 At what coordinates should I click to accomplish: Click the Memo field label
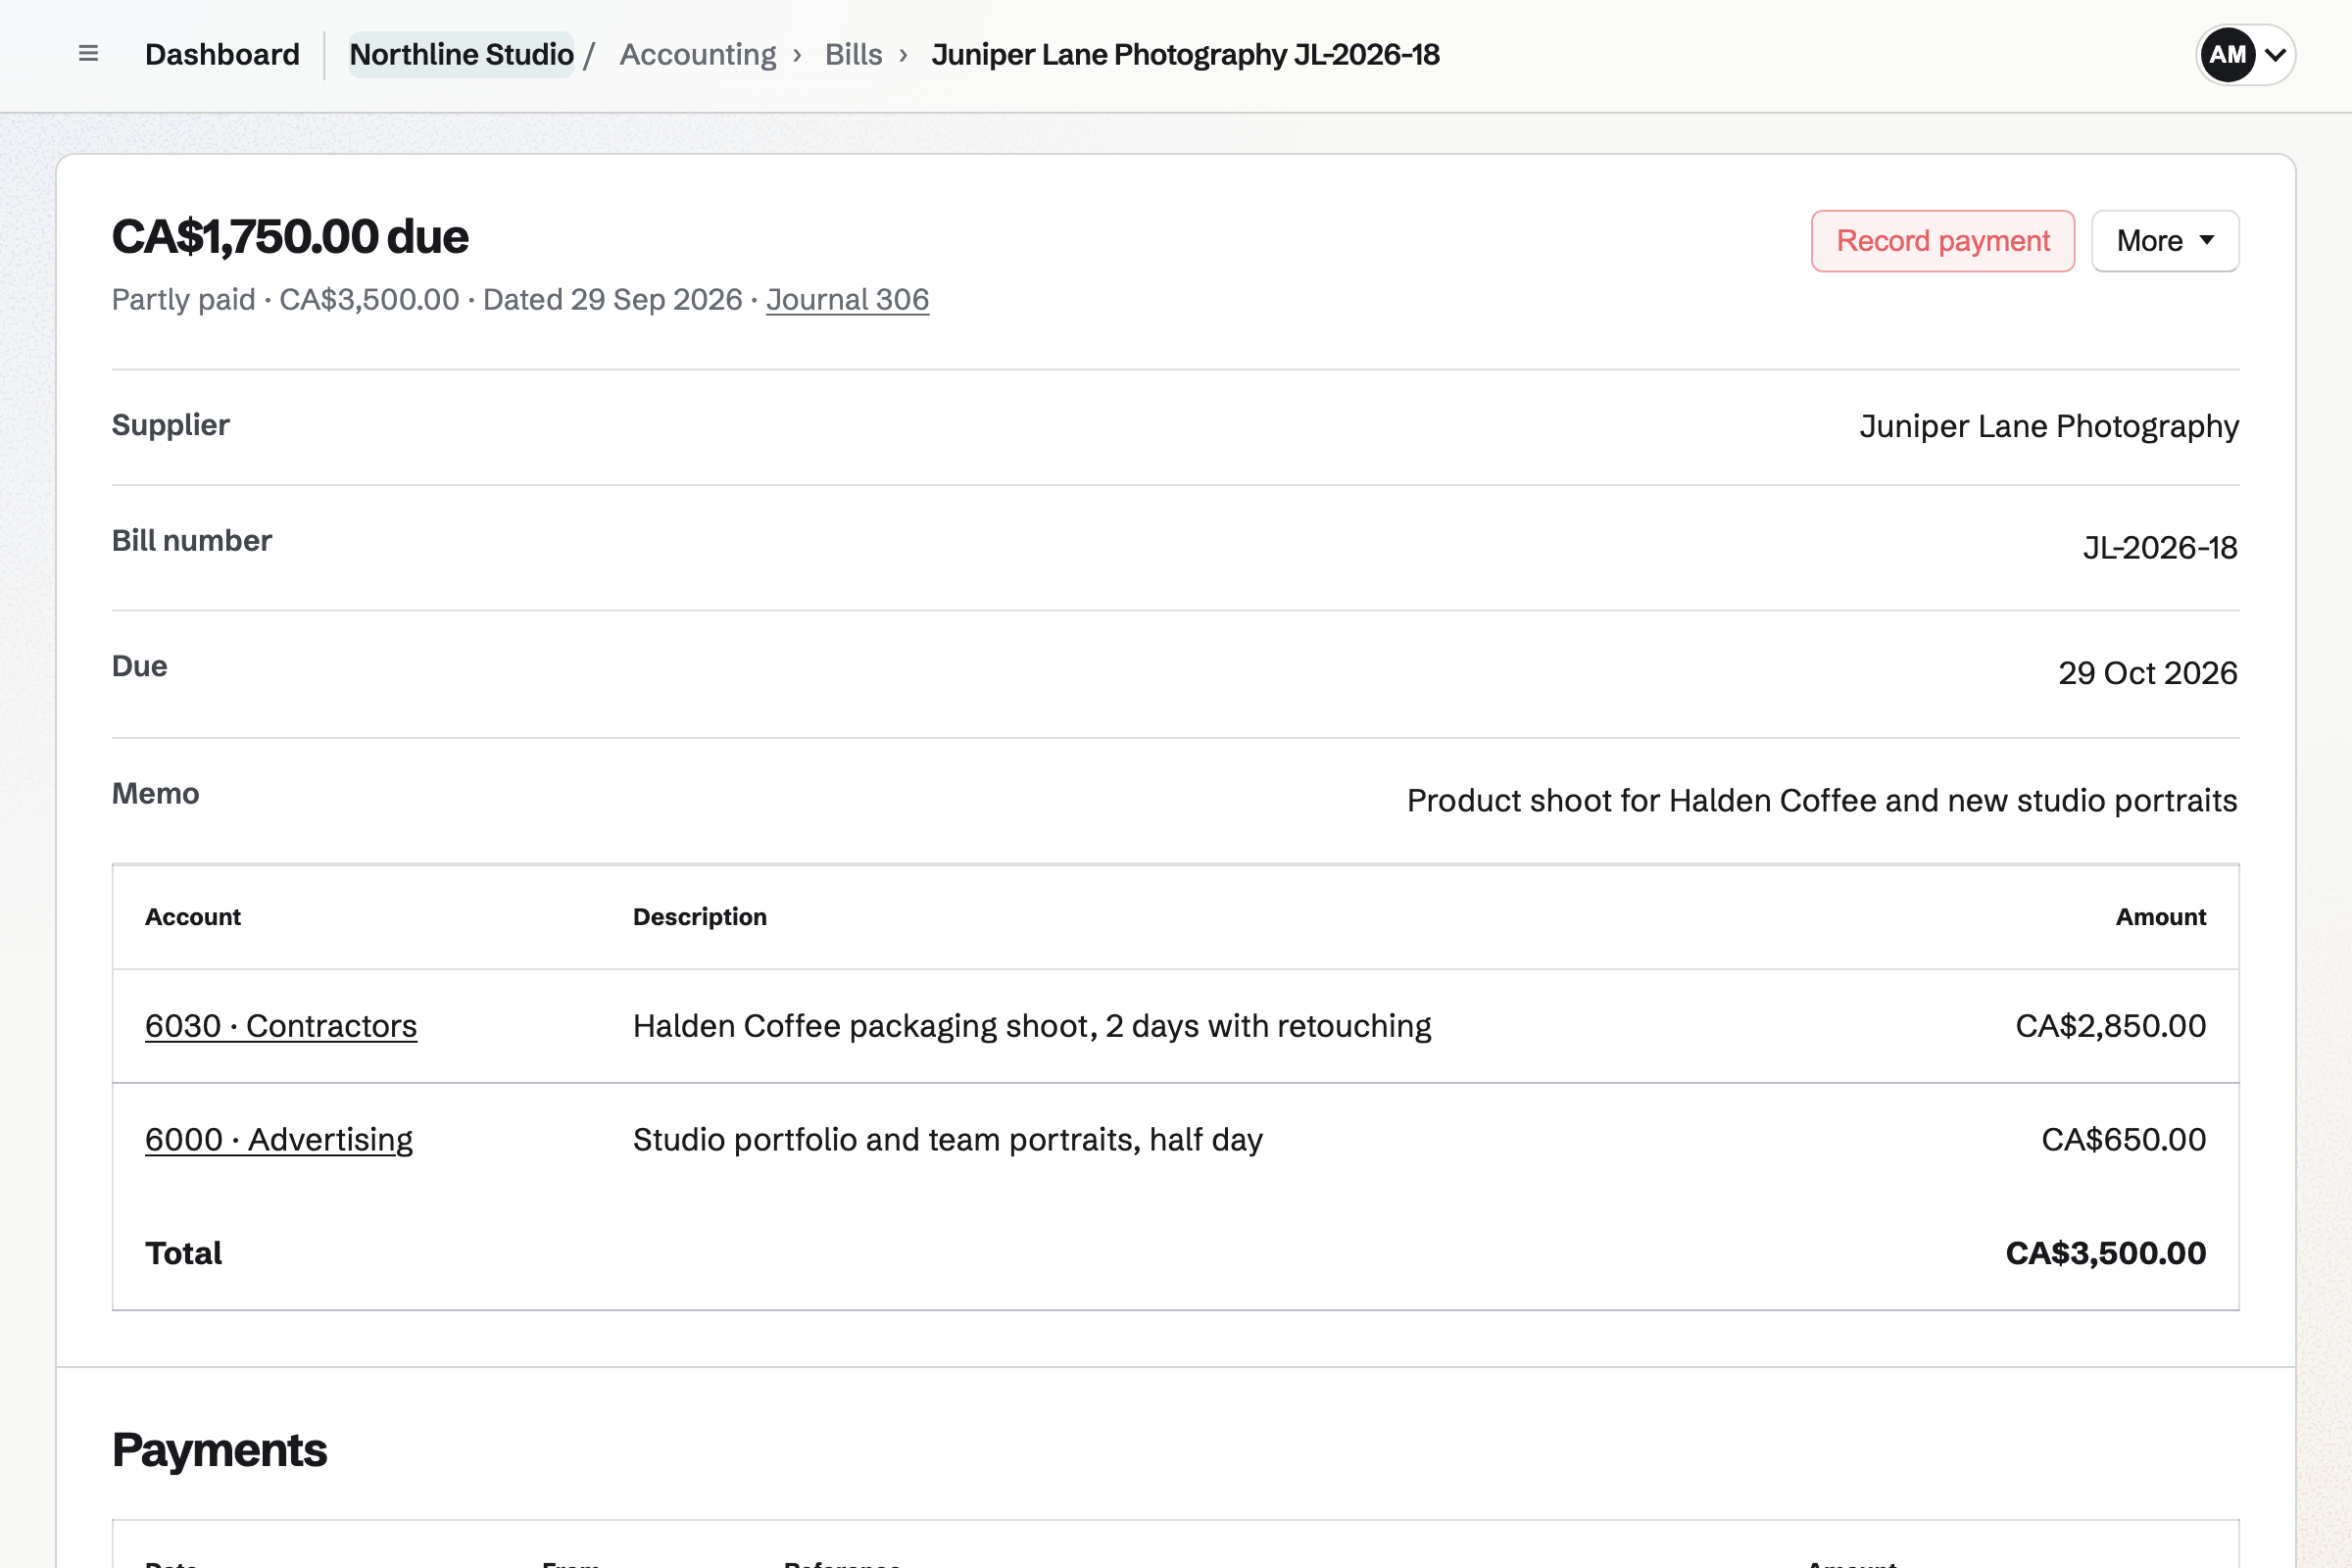(155, 794)
